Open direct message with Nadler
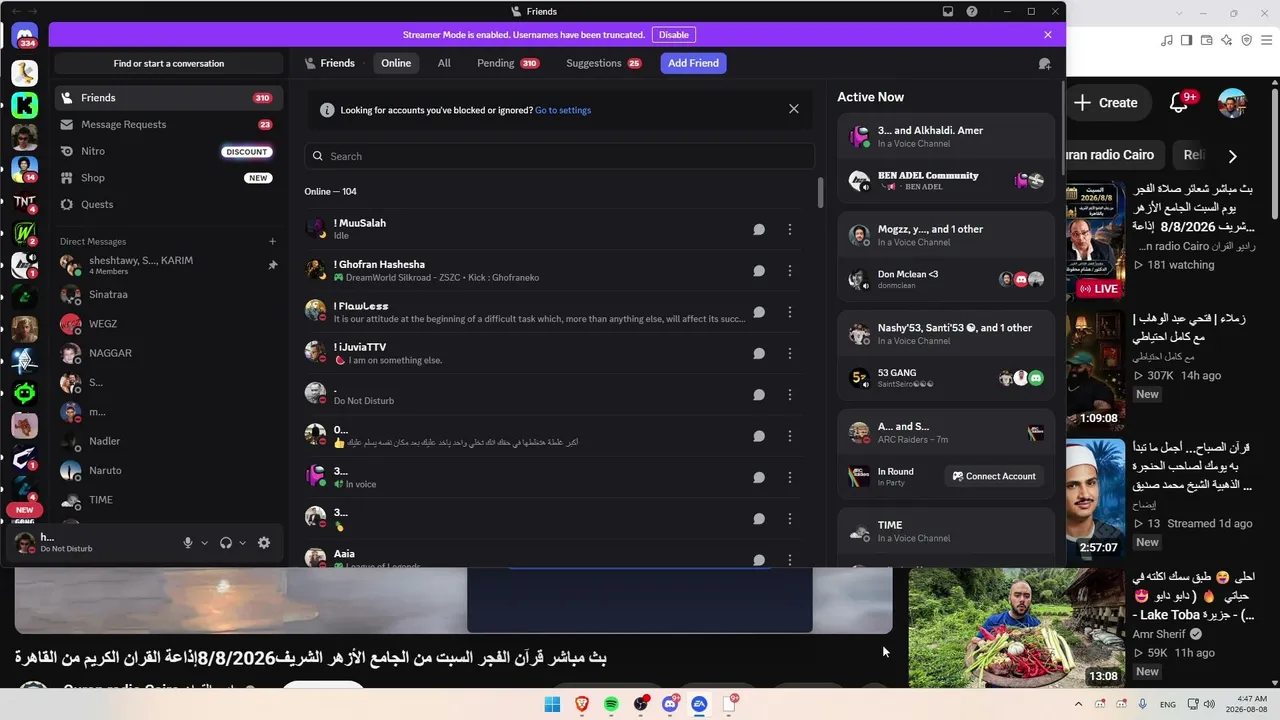 click(x=169, y=441)
